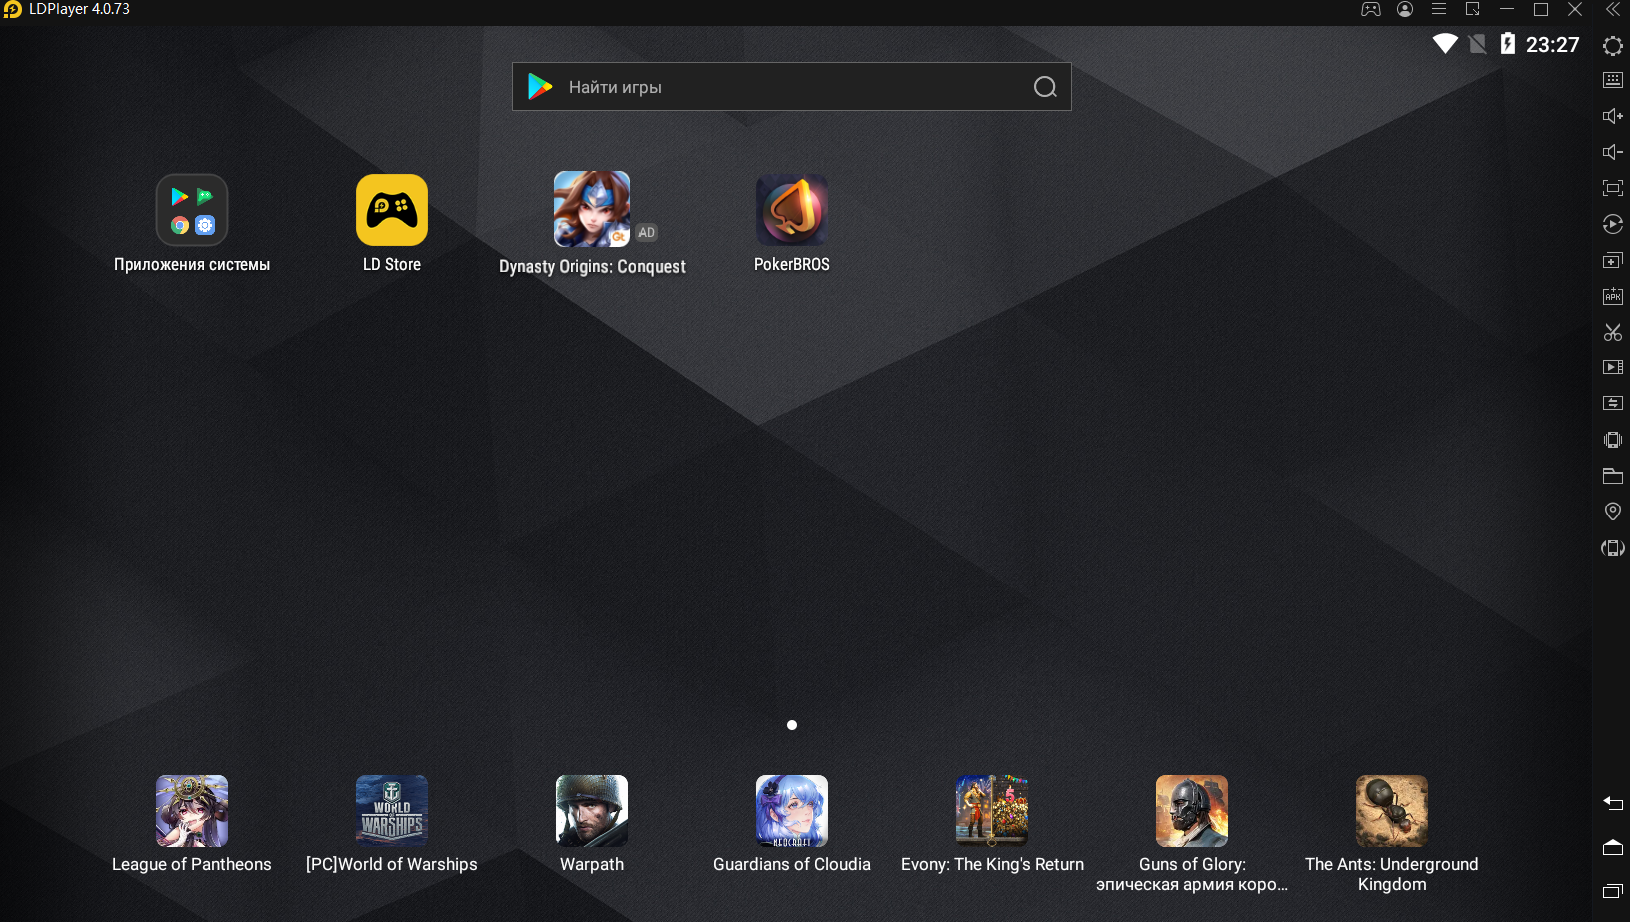Click the search magnifier icon
This screenshot has height=922, width=1630.
click(1045, 87)
